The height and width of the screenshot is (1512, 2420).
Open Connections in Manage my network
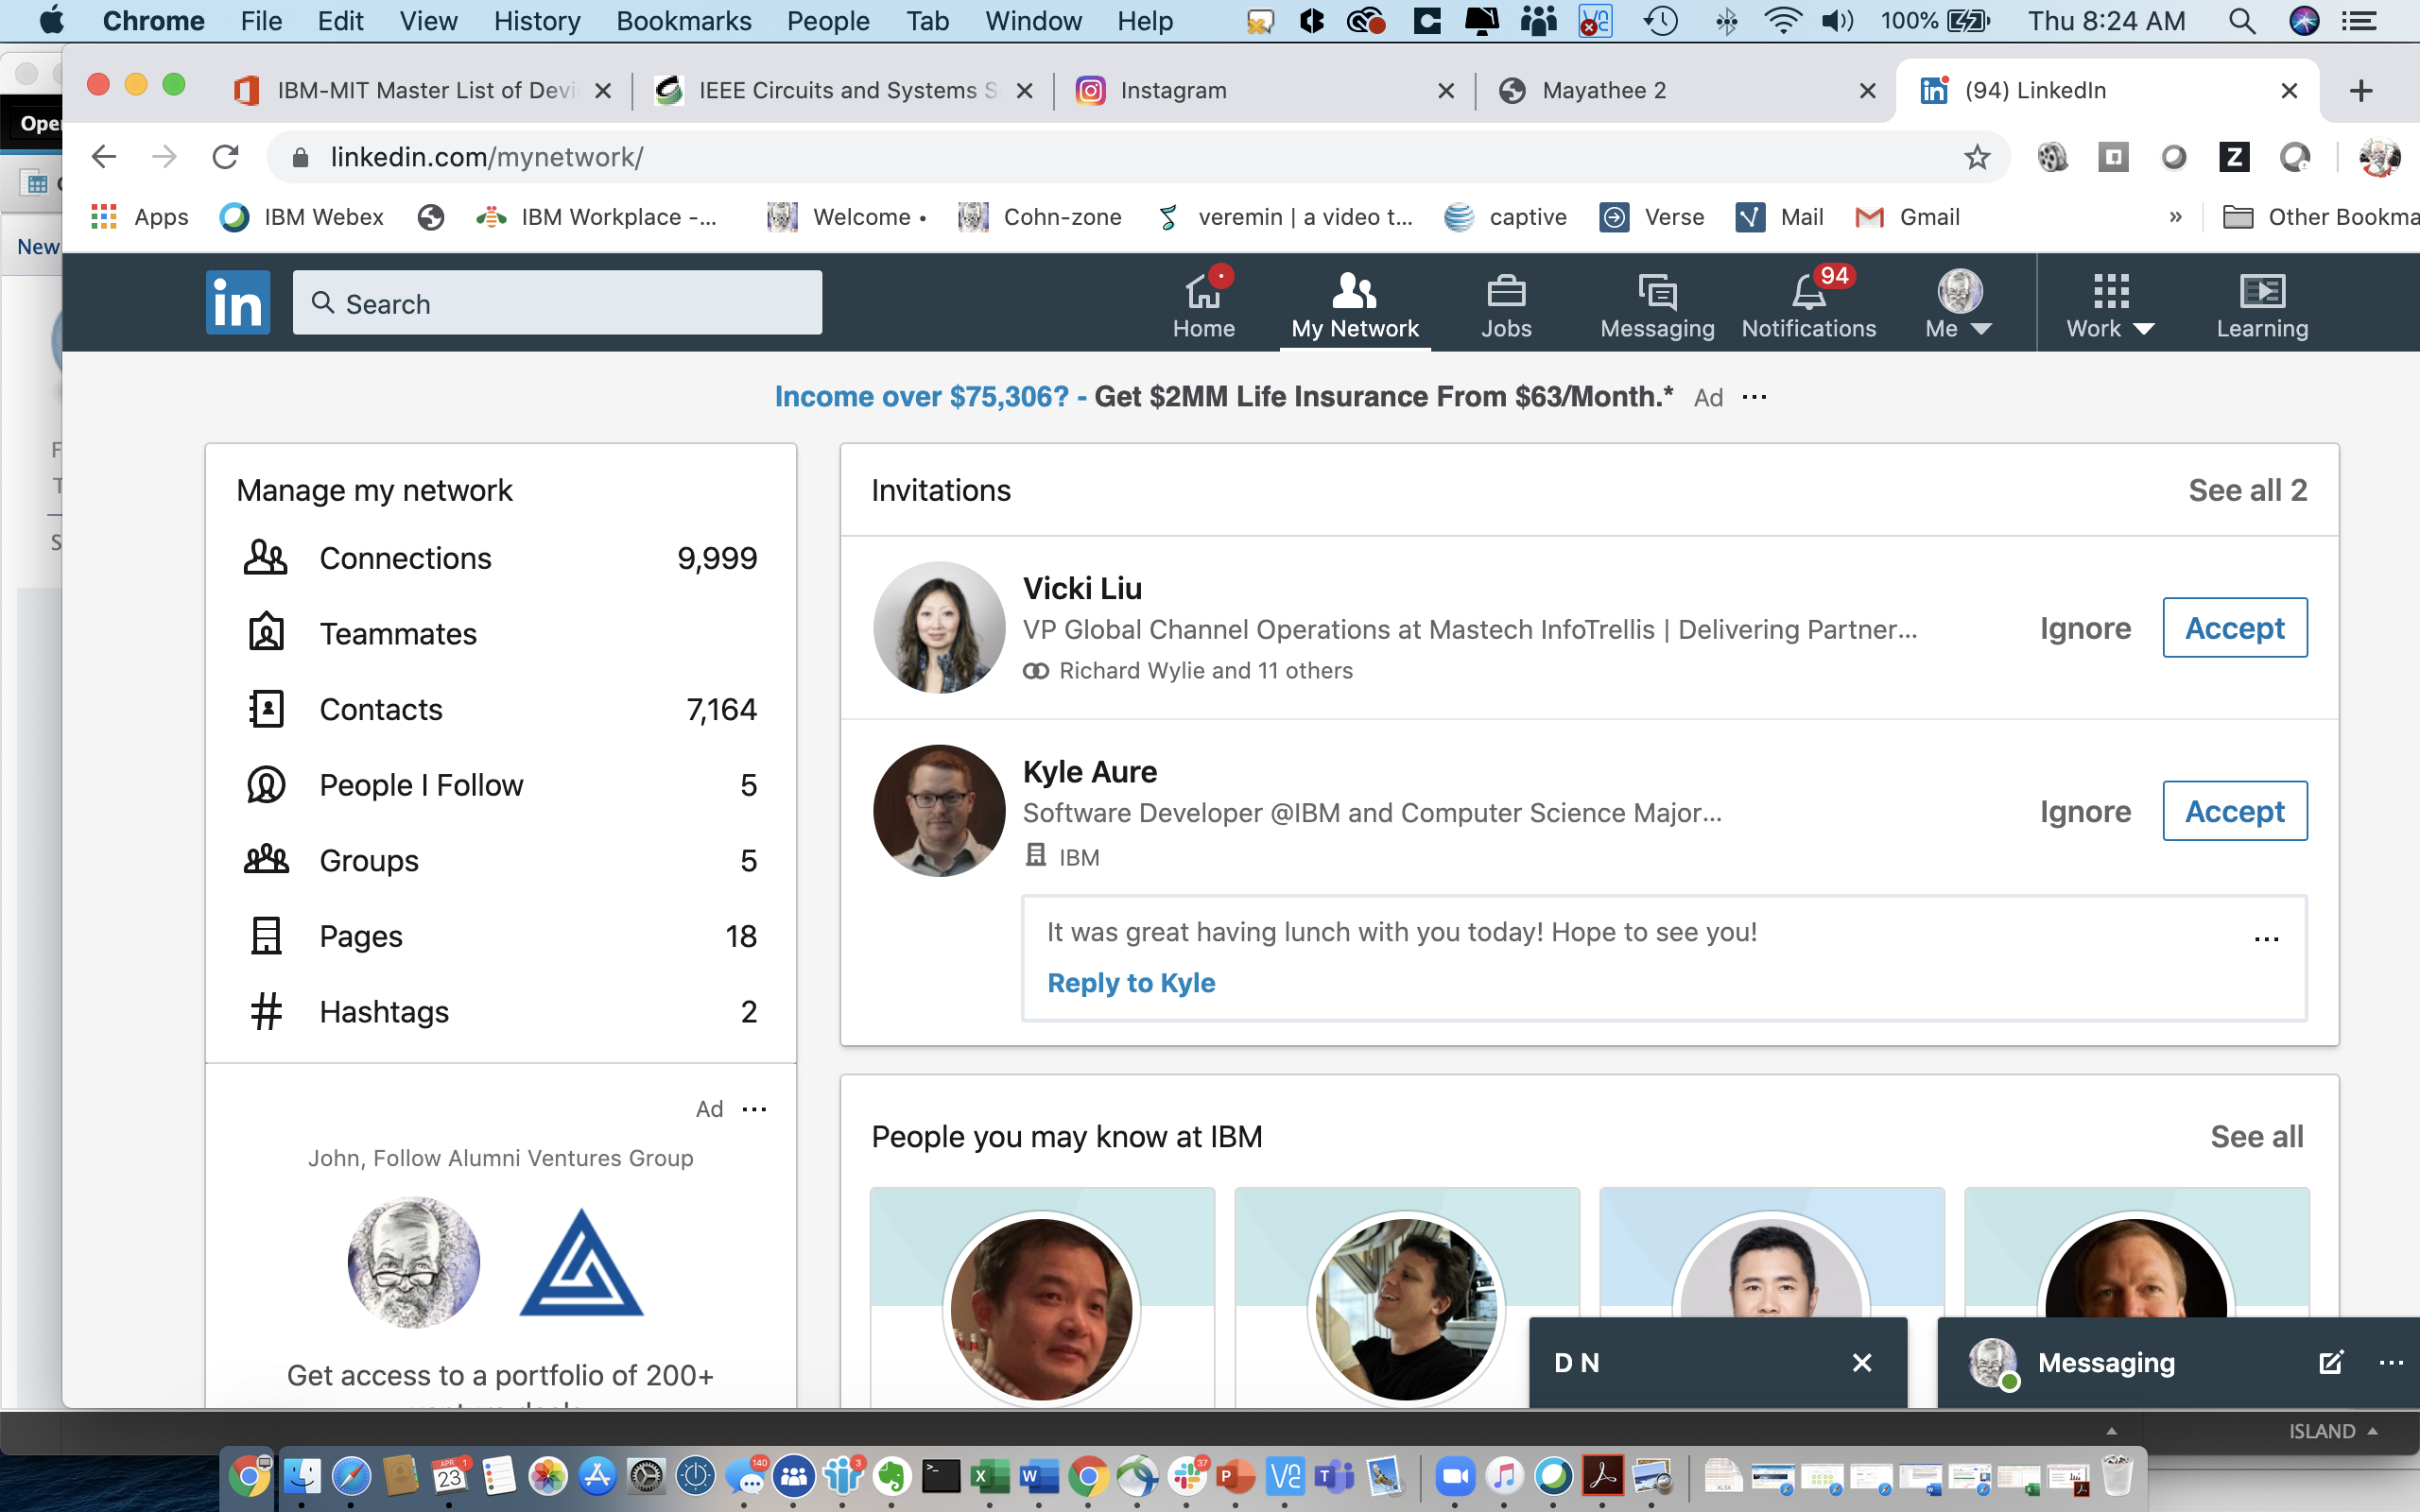405,558
